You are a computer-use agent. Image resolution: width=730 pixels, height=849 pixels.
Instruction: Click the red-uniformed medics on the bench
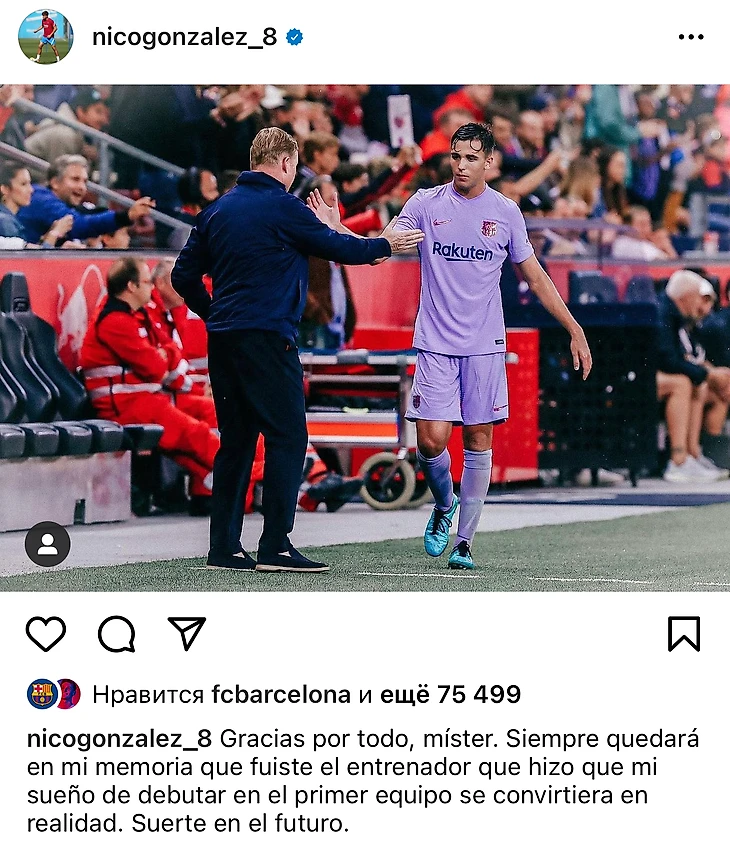[x=149, y=374]
